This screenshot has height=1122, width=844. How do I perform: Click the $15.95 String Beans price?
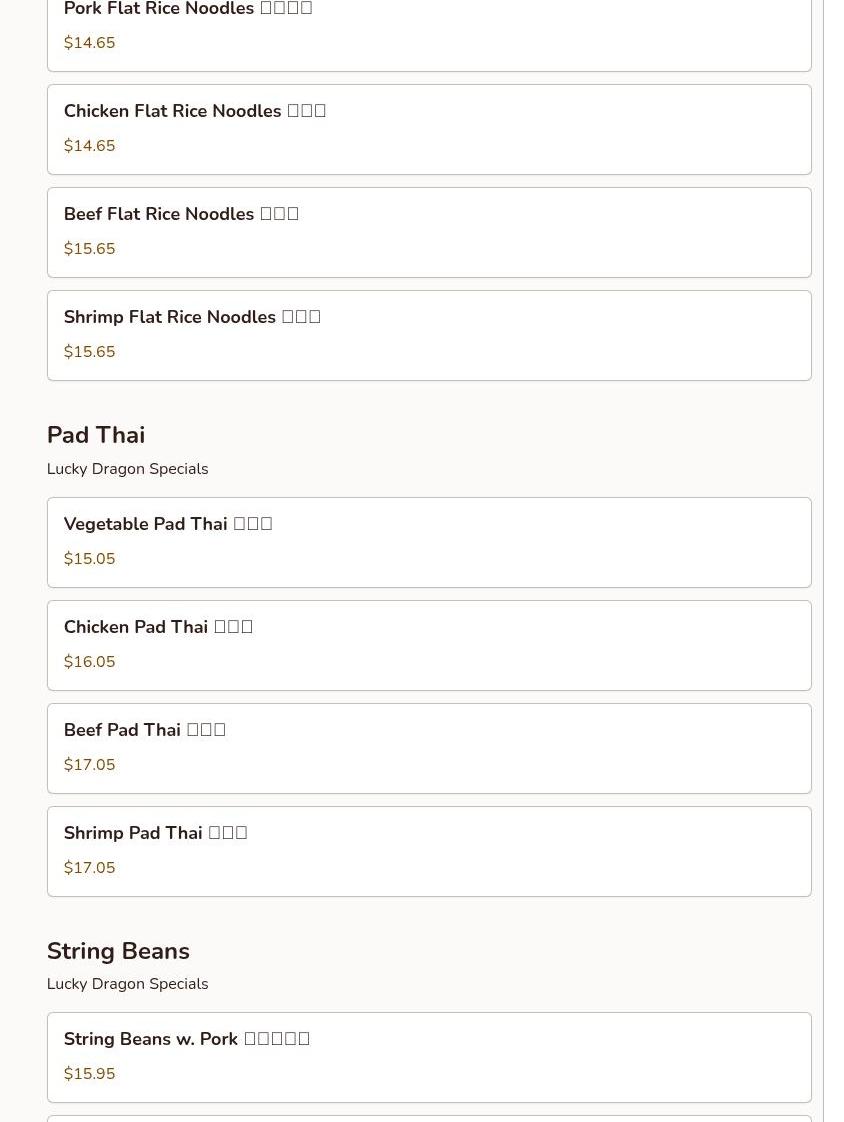pyautogui.click(x=89, y=1074)
